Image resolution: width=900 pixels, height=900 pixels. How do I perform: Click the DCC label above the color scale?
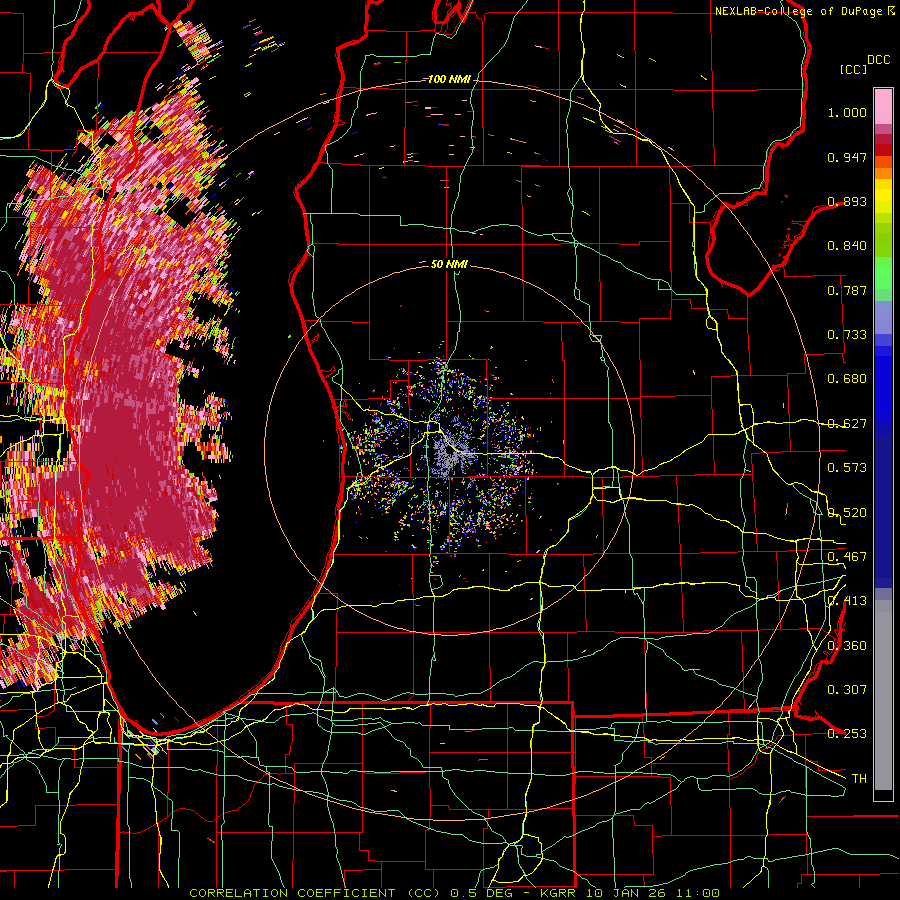click(878, 60)
